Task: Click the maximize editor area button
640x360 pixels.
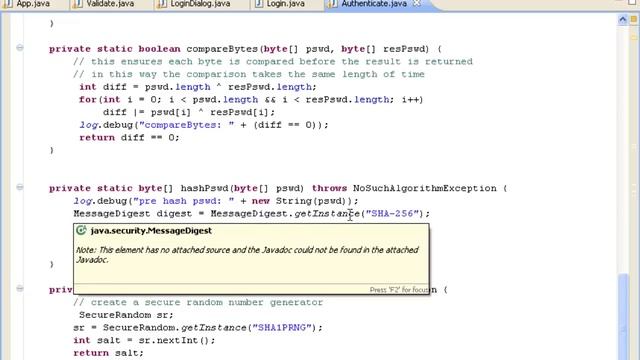Action: tap(633, 3)
